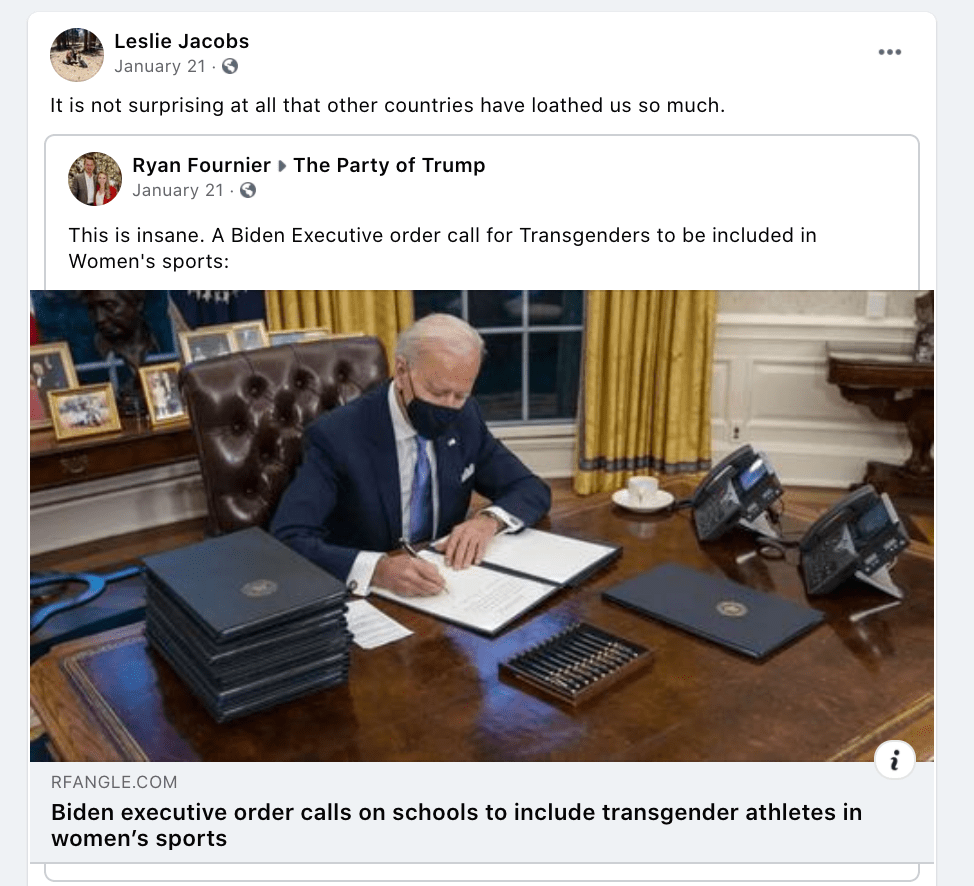The width and height of the screenshot is (974, 886).
Task: Click the globe privacy icon on shared post
Action: point(248,190)
